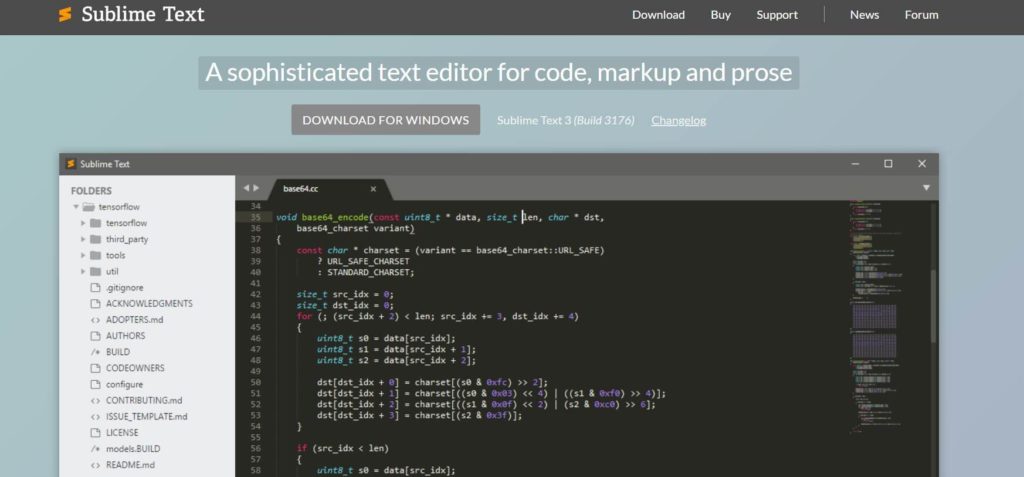
Task: Open the configure file
Action: [x=124, y=384]
